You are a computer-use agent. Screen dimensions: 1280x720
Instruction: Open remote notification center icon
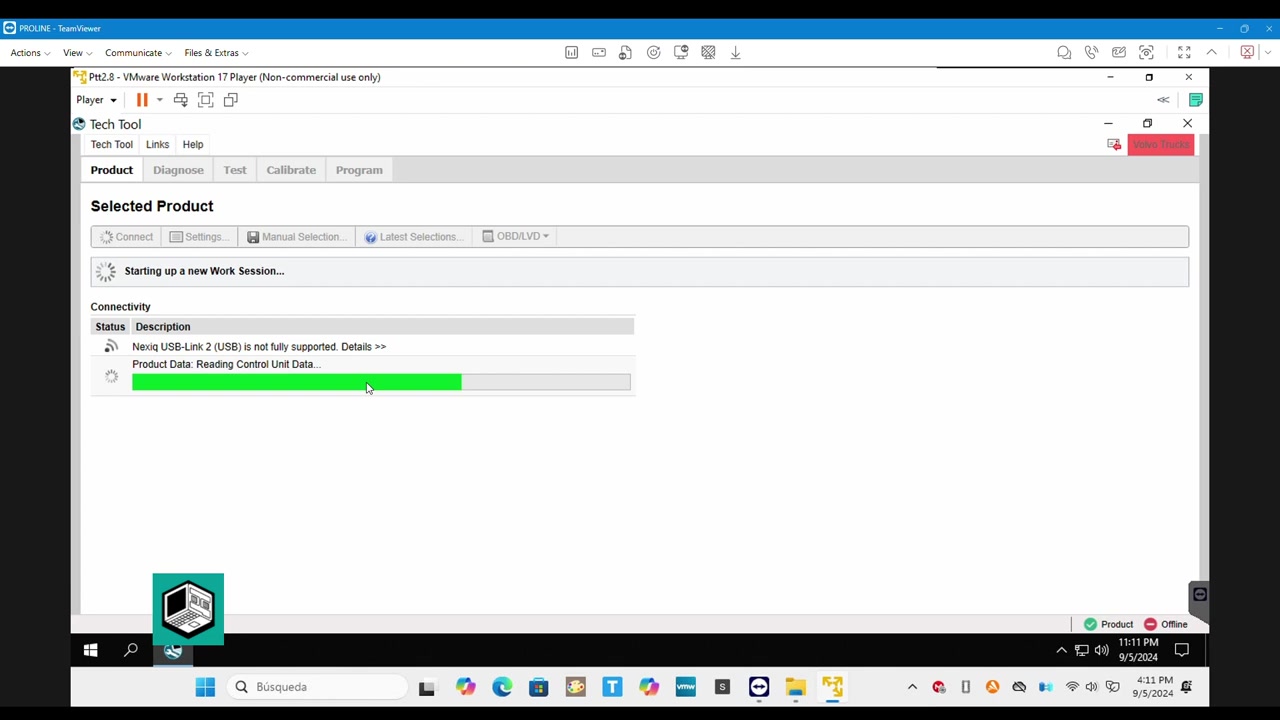click(1182, 651)
